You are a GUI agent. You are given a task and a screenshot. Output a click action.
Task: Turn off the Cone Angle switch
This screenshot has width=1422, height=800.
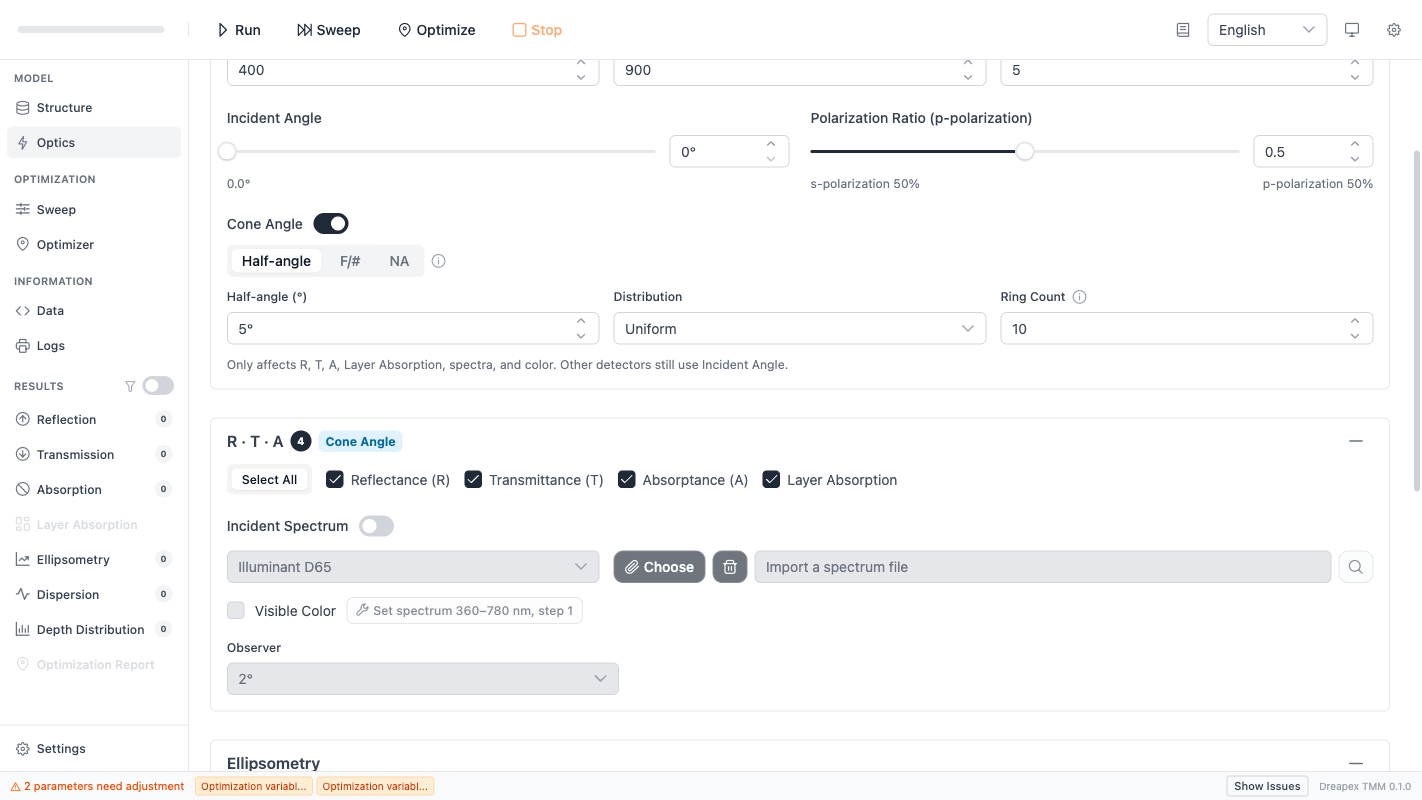(x=331, y=224)
